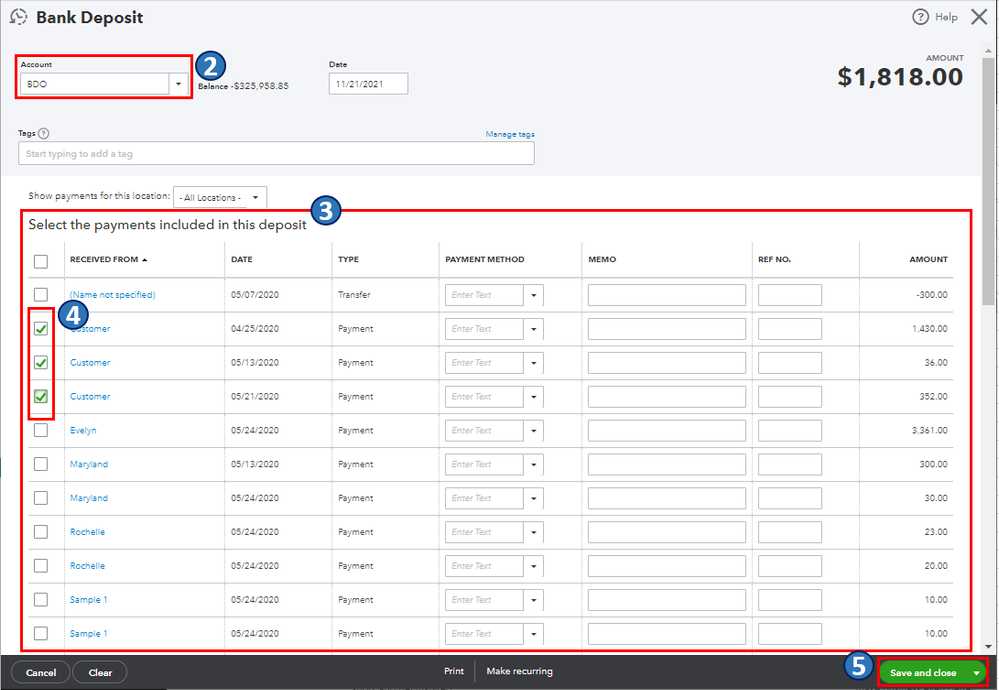Open payment method dropdown for 36.00 row

tap(533, 363)
